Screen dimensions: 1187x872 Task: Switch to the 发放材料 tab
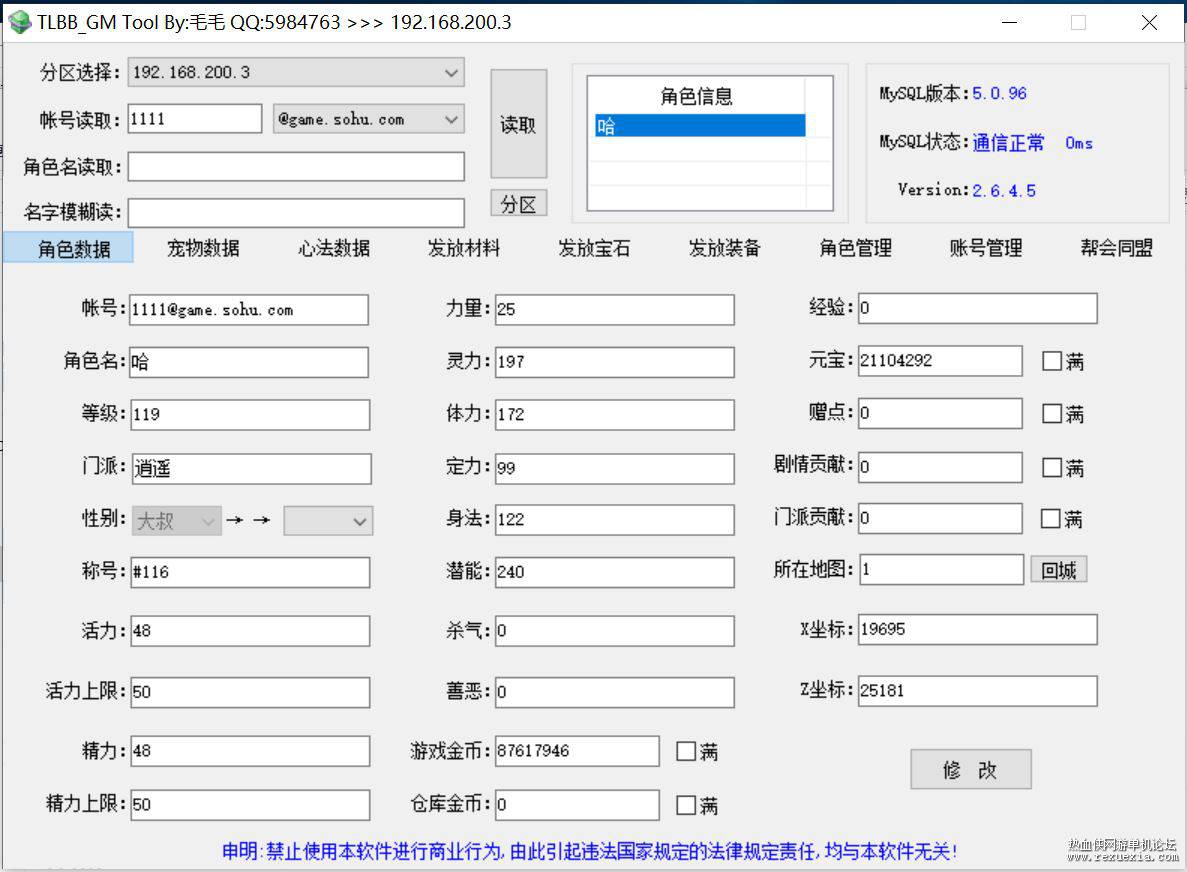click(x=463, y=248)
